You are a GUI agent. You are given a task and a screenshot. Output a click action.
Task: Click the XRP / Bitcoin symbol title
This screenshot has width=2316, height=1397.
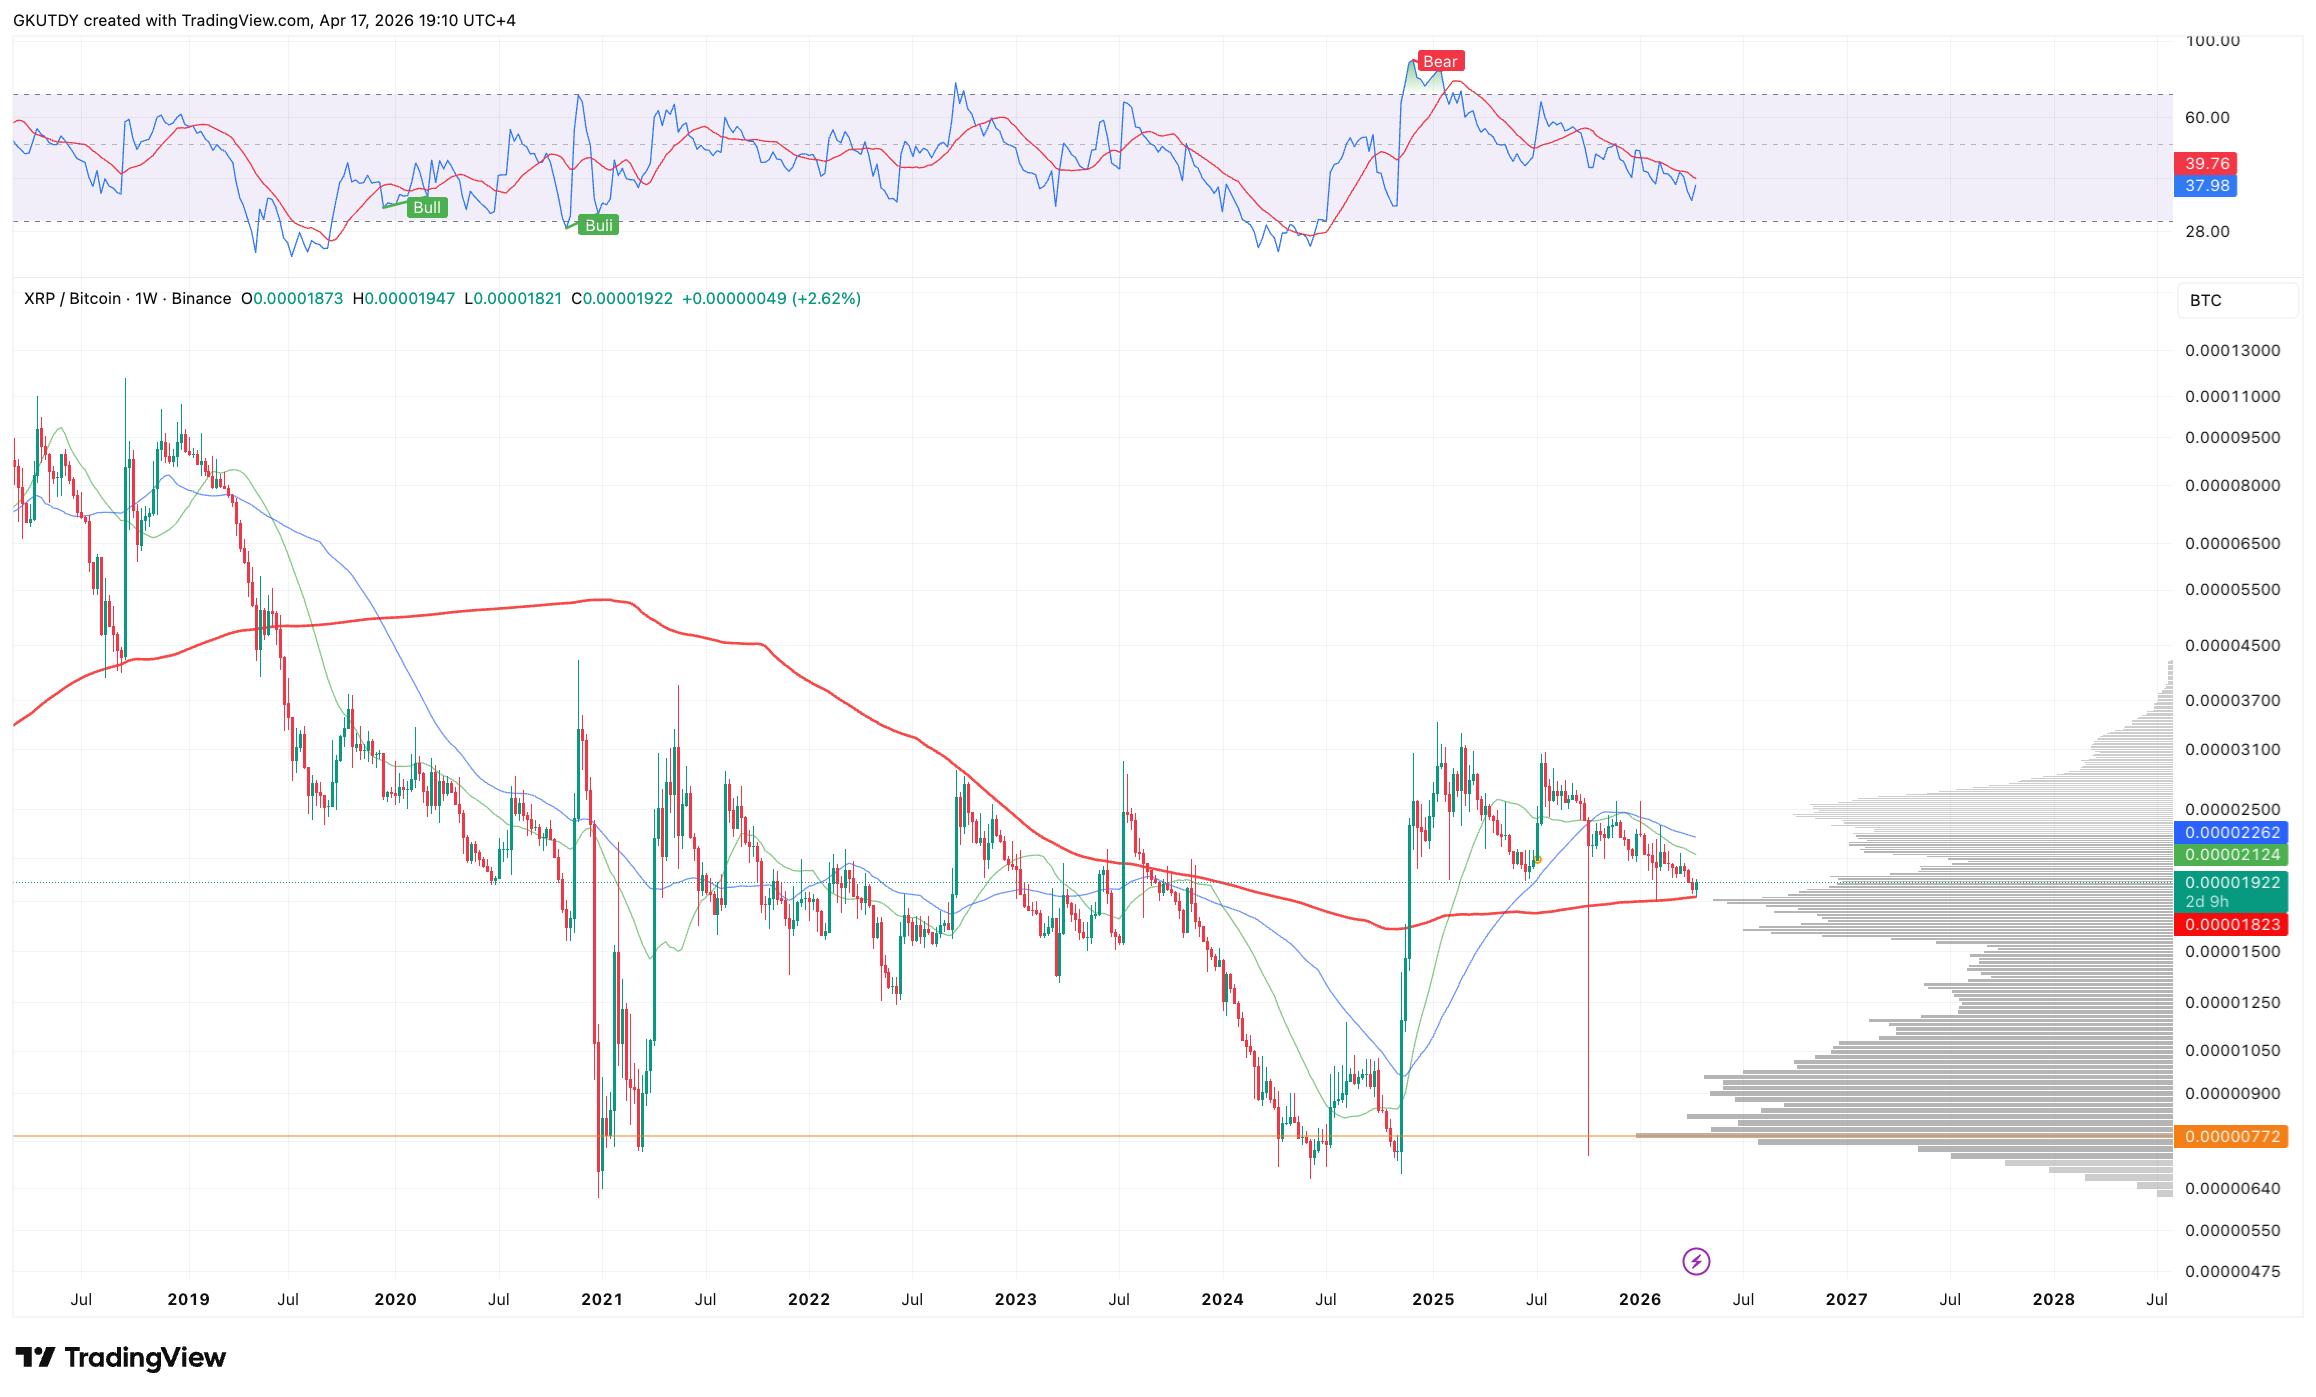[x=72, y=299]
